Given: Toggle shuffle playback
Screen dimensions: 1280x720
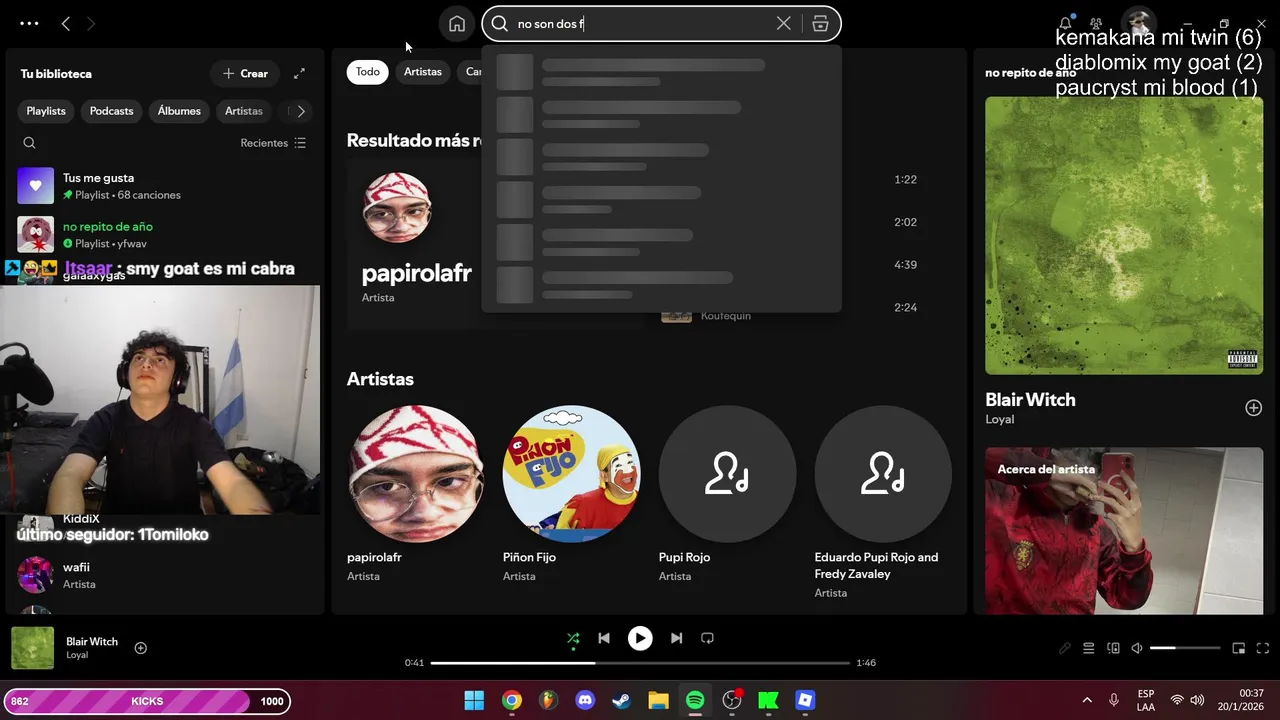Looking at the screenshot, I should 573,638.
